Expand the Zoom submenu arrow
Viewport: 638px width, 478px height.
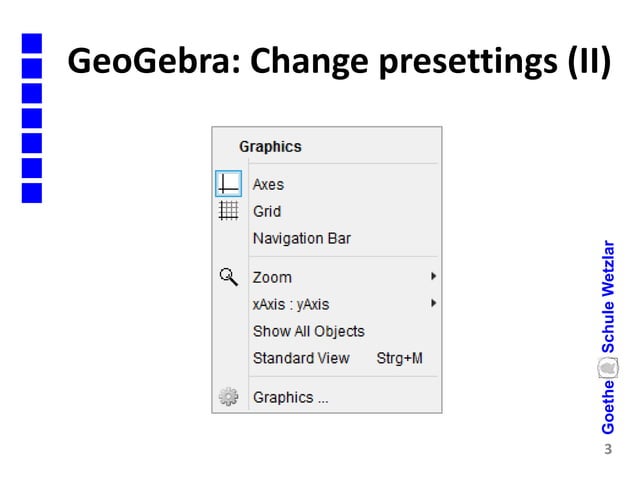[433, 276]
